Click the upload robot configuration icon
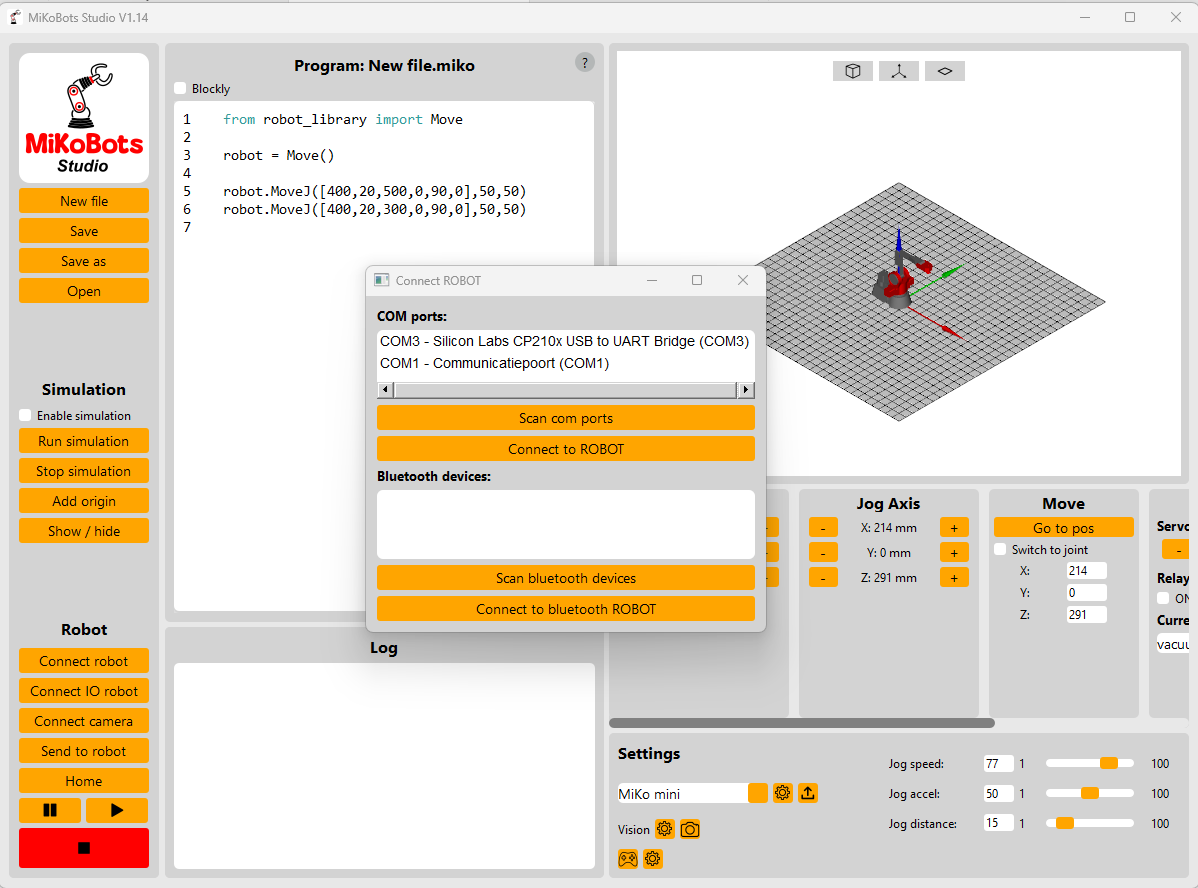 [808, 793]
